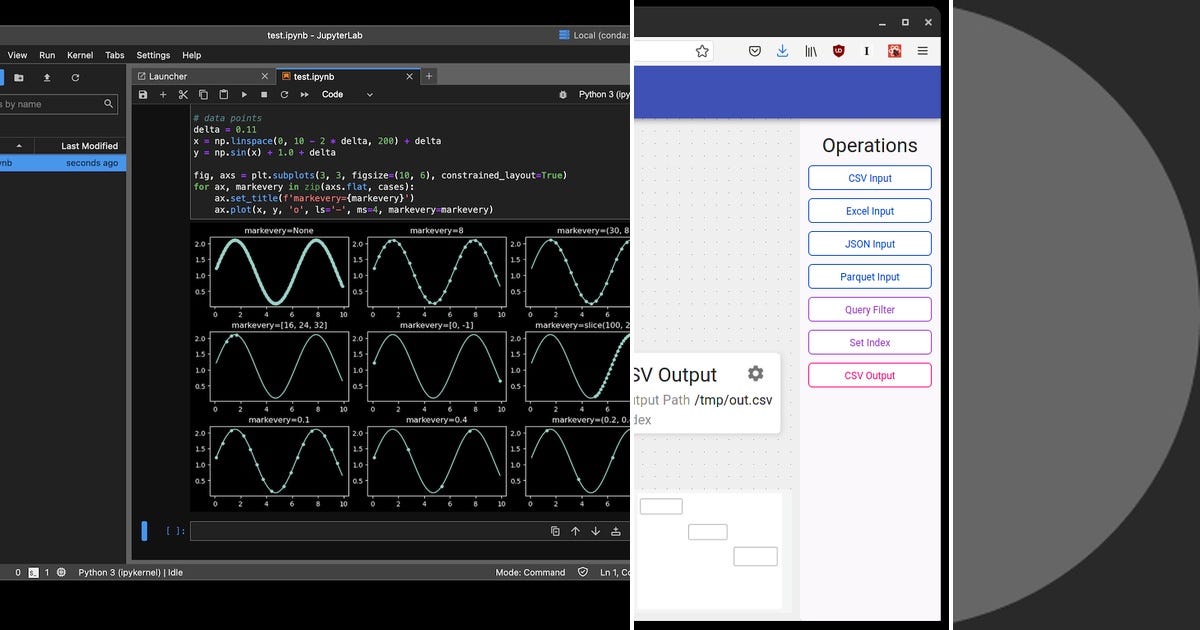Upload files into JupyterLab

coord(46,77)
